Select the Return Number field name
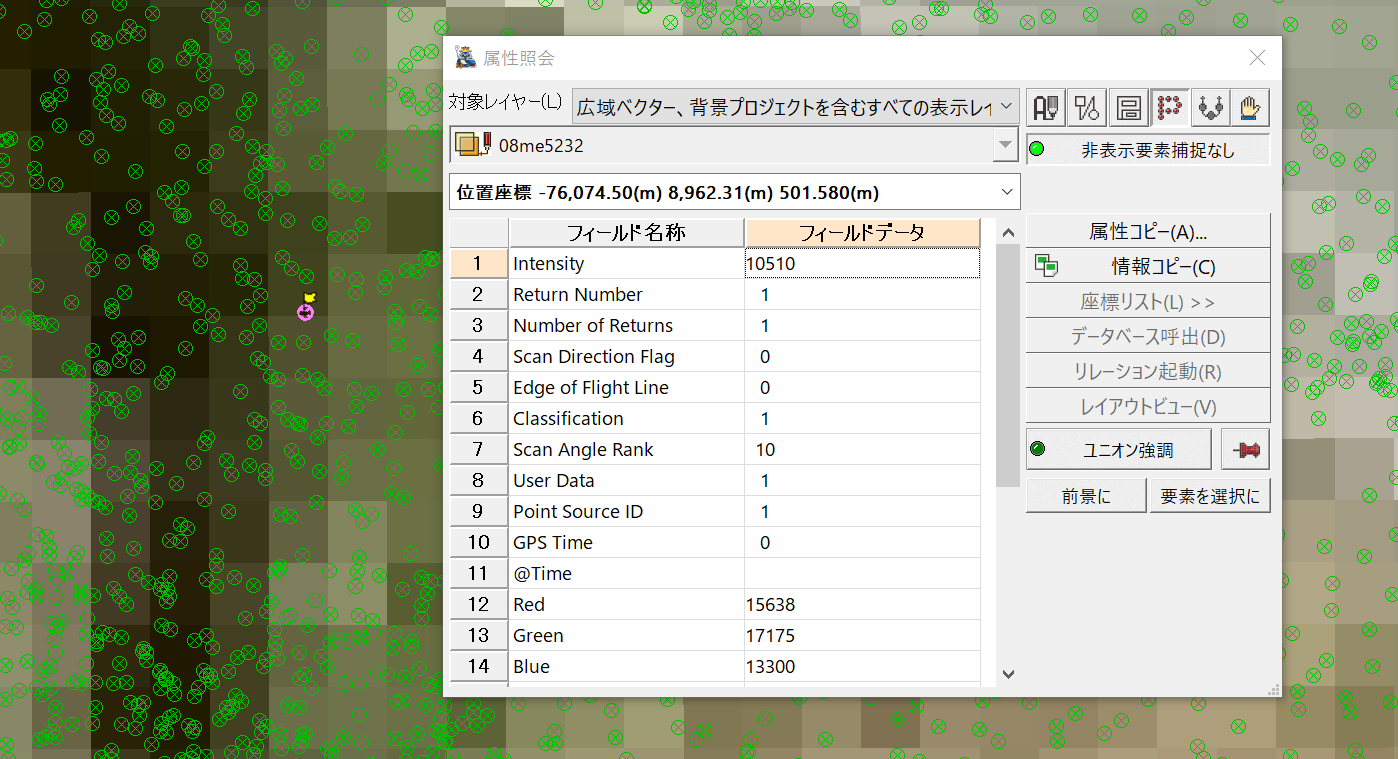Viewport: 1398px width, 759px height. [578, 295]
